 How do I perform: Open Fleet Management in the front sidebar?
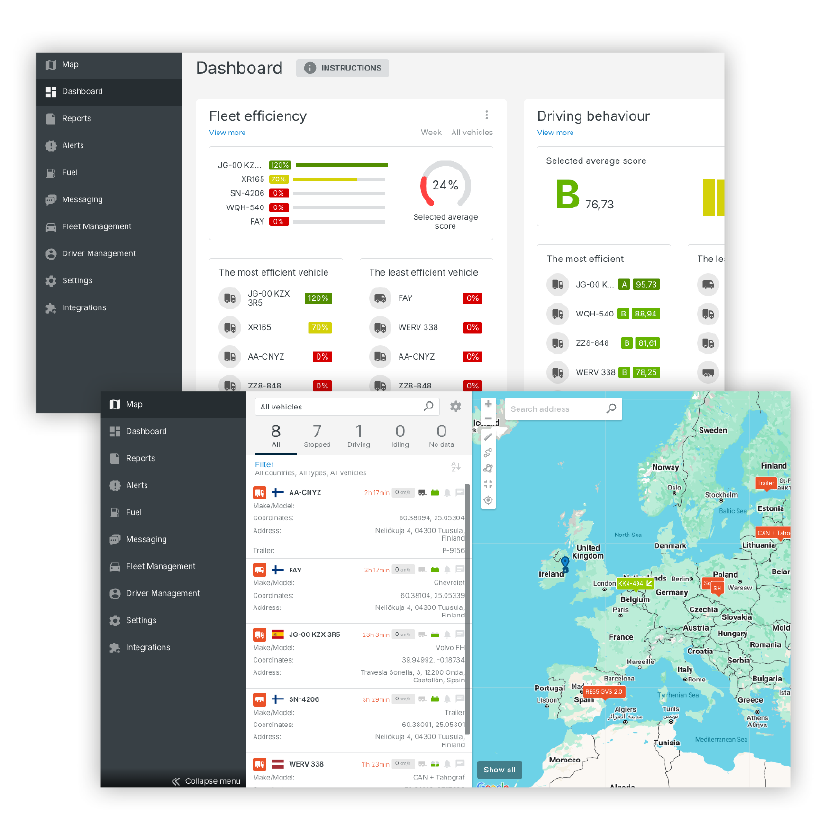point(160,566)
